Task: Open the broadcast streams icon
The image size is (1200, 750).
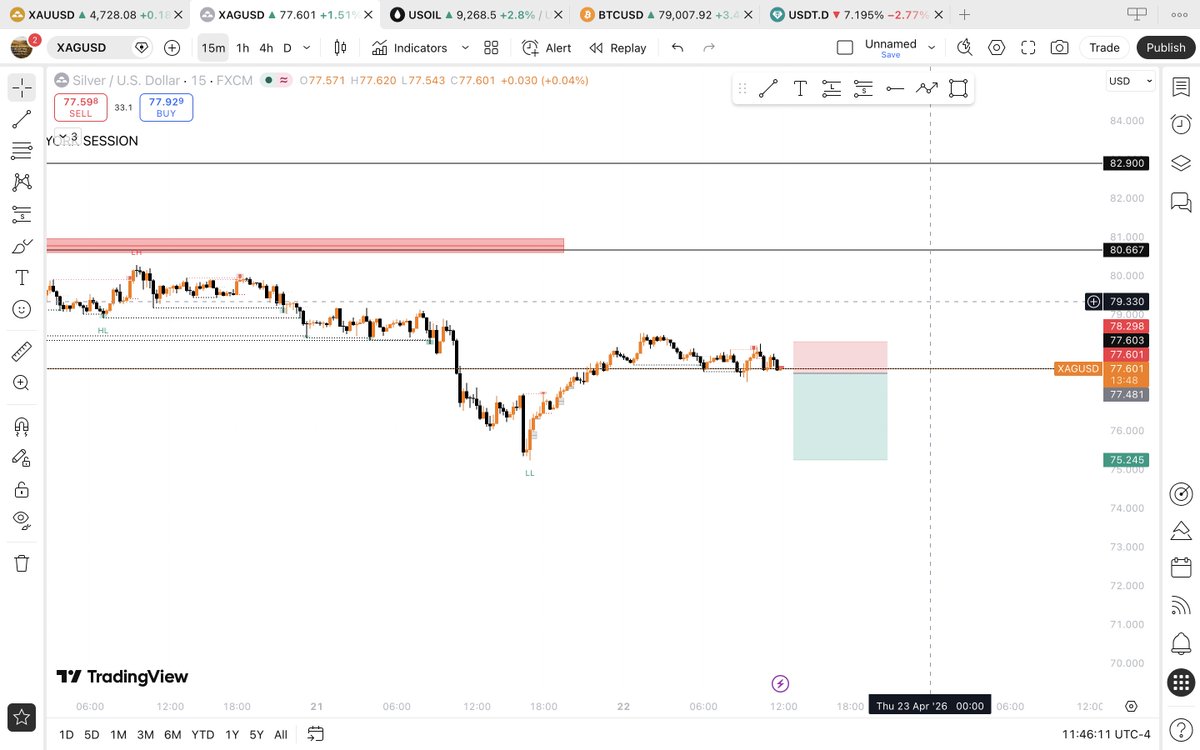Action: (x=1181, y=607)
